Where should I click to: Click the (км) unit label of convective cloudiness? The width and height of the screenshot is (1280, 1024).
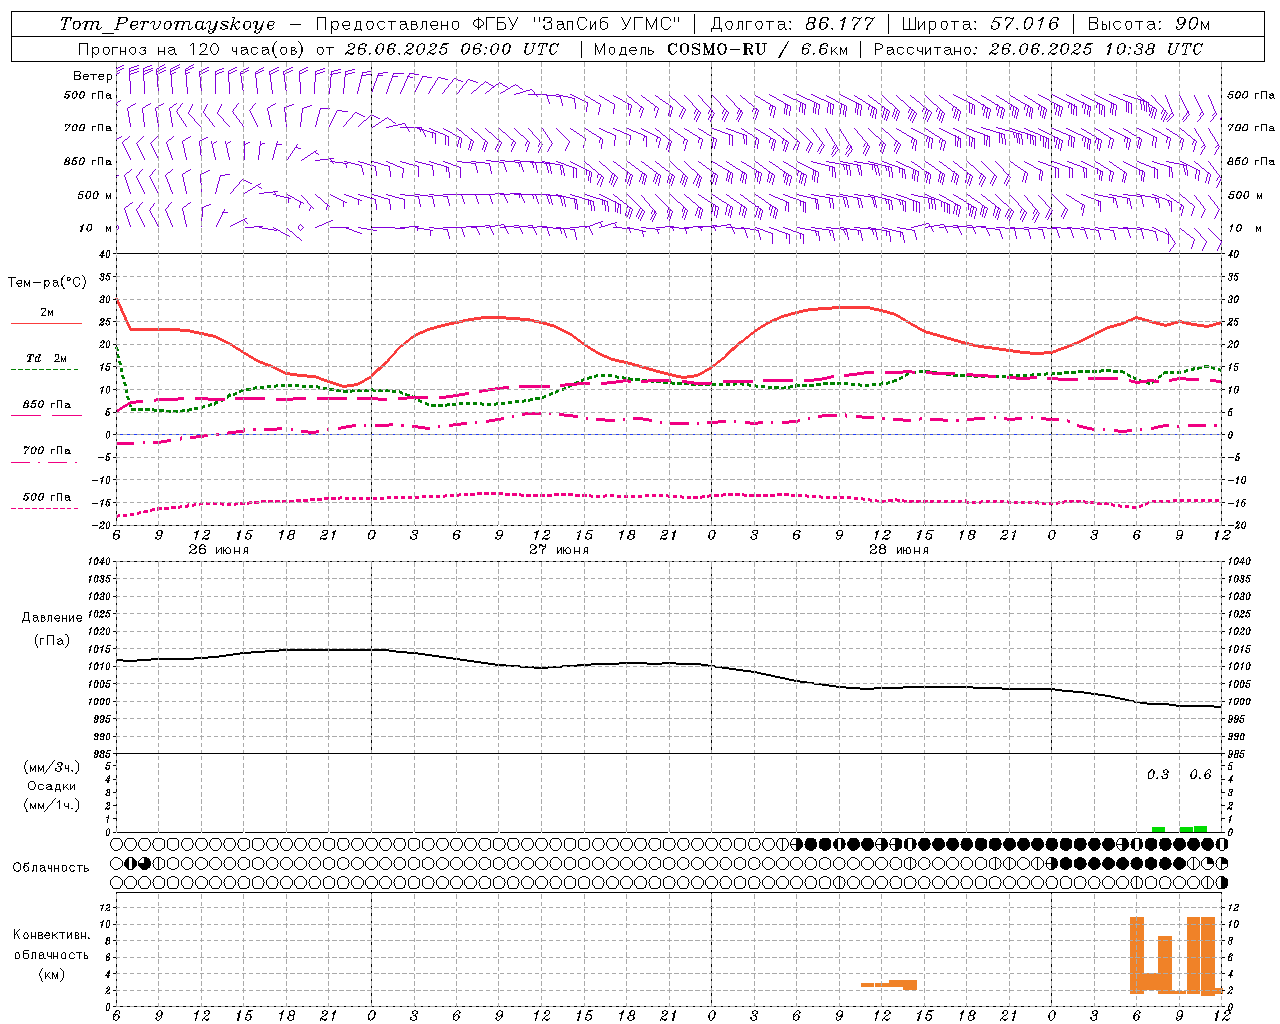click(52, 974)
